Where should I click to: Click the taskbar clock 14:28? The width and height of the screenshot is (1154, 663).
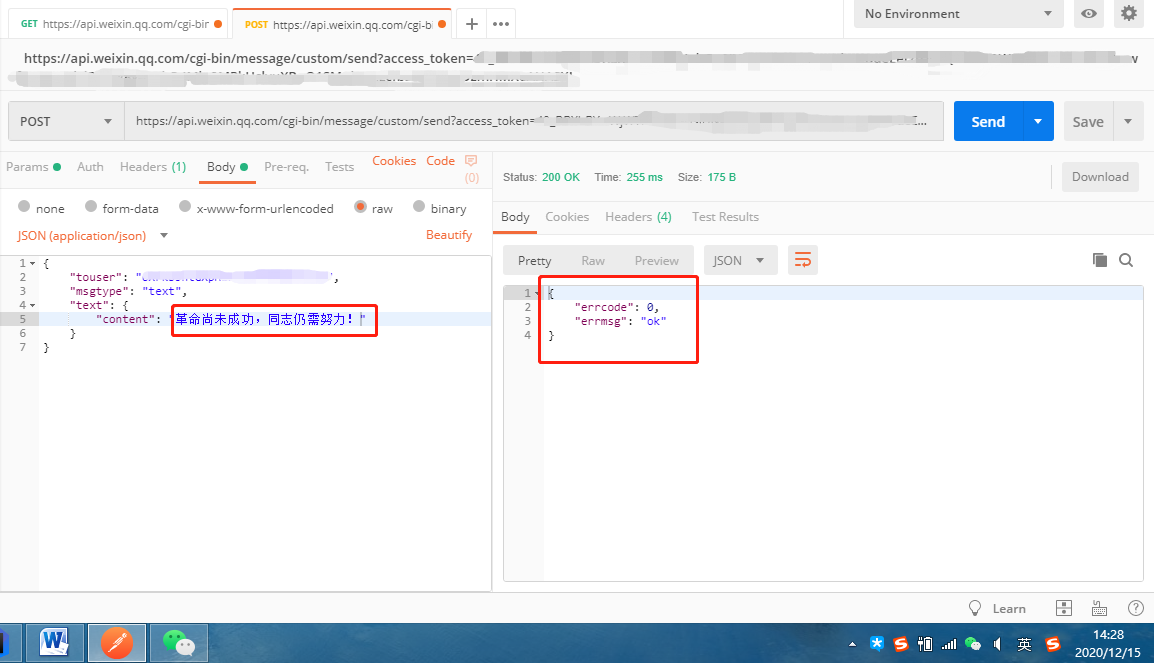click(x=1108, y=634)
